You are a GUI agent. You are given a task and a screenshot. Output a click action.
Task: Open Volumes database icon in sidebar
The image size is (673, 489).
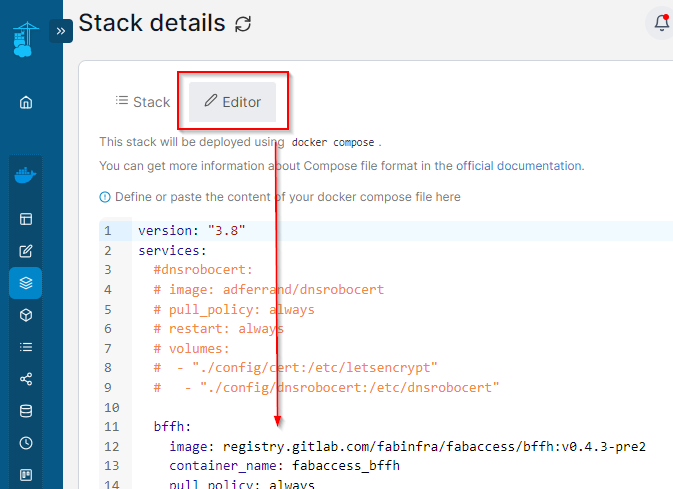pyautogui.click(x=26, y=411)
